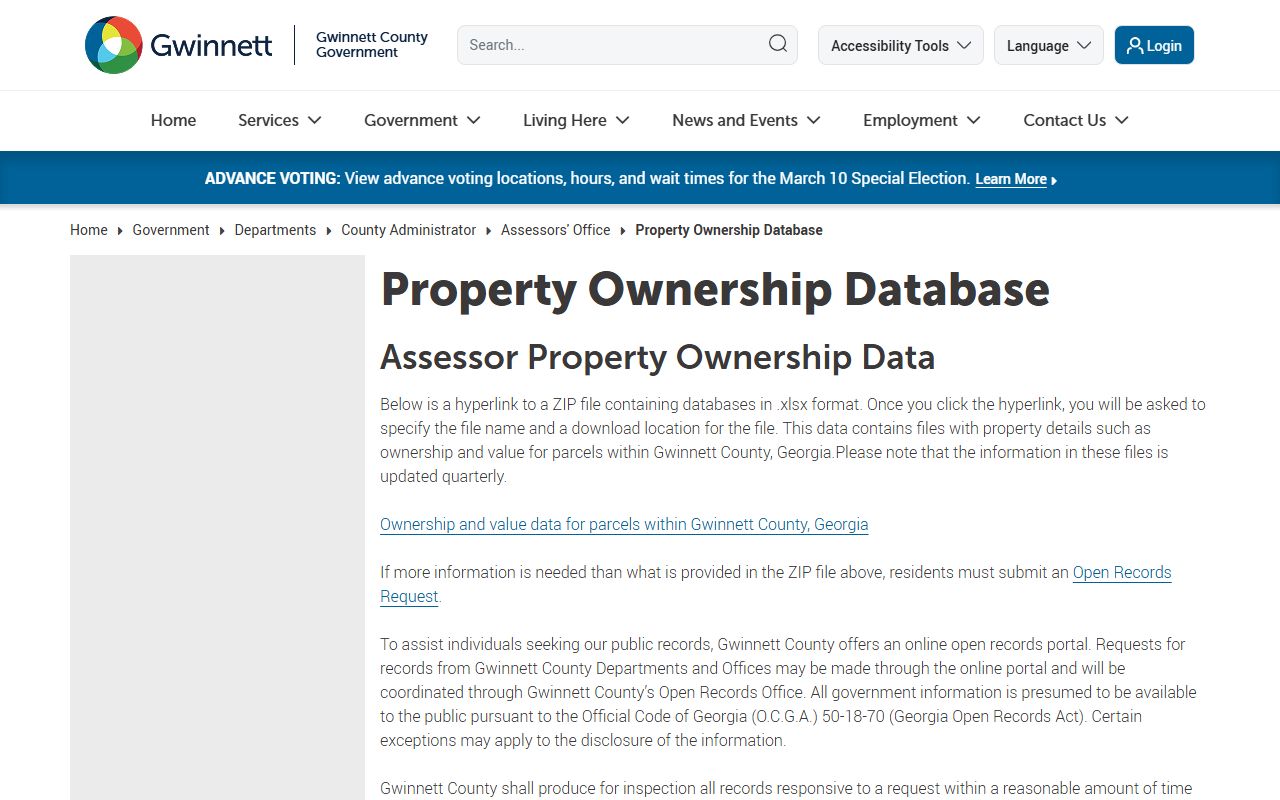Image resolution: width=1280 pixels, height=800 pixels.
Task: Open the Language dropdown
Action: click(1049, 45)
